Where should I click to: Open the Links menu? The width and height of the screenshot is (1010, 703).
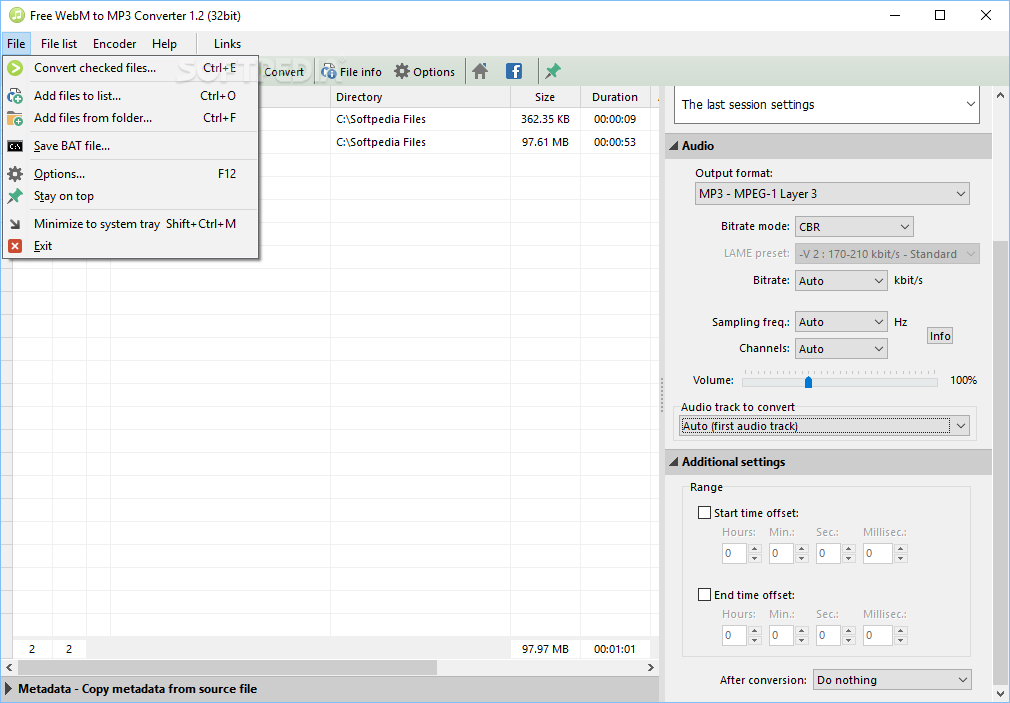click(x=227, y=44)
